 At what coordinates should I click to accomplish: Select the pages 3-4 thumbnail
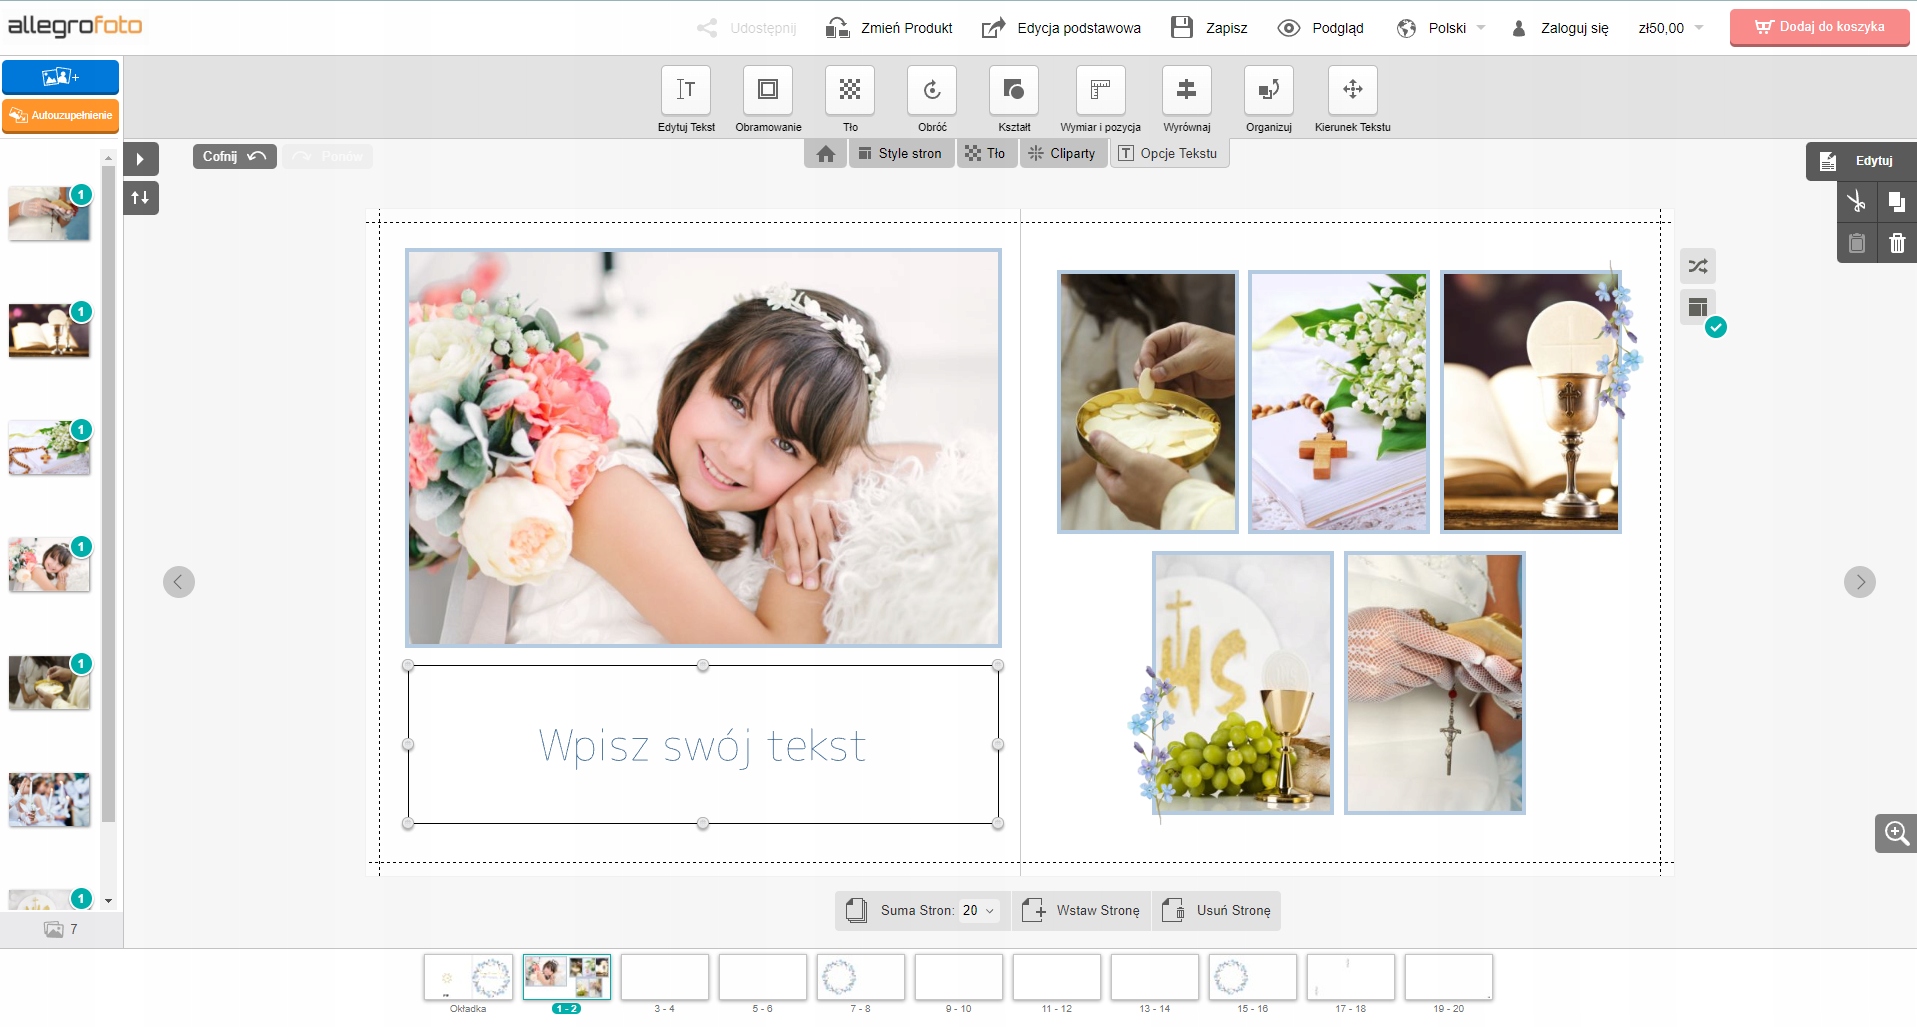click(665, 977)
